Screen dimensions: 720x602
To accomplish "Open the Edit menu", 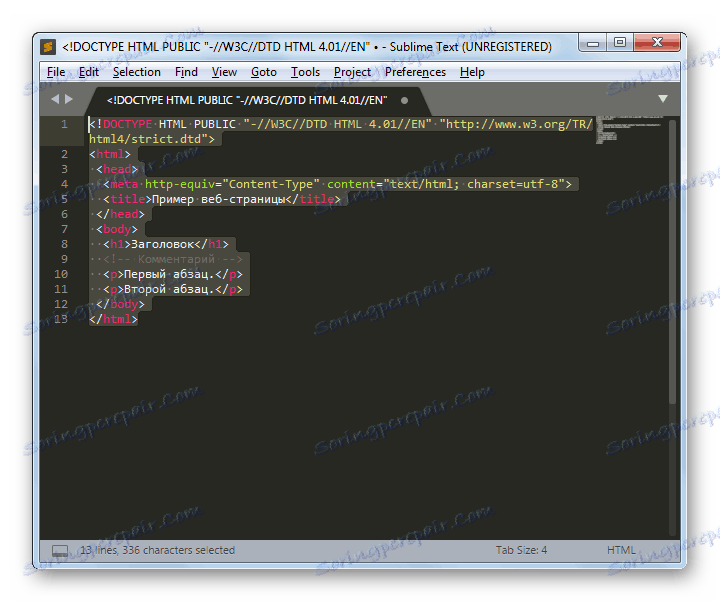I will point(89,73).
